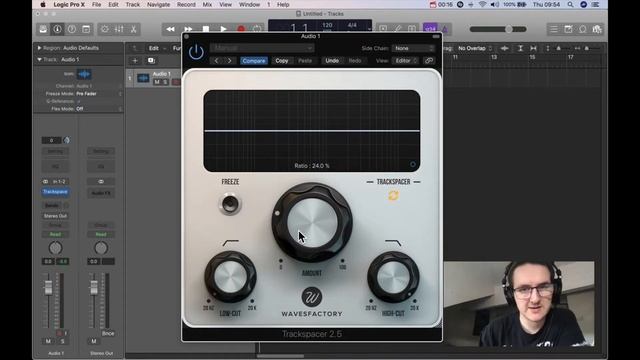Solo Audio 1 in track header
This screenshot has width=640, height=360.
(165, 82)
